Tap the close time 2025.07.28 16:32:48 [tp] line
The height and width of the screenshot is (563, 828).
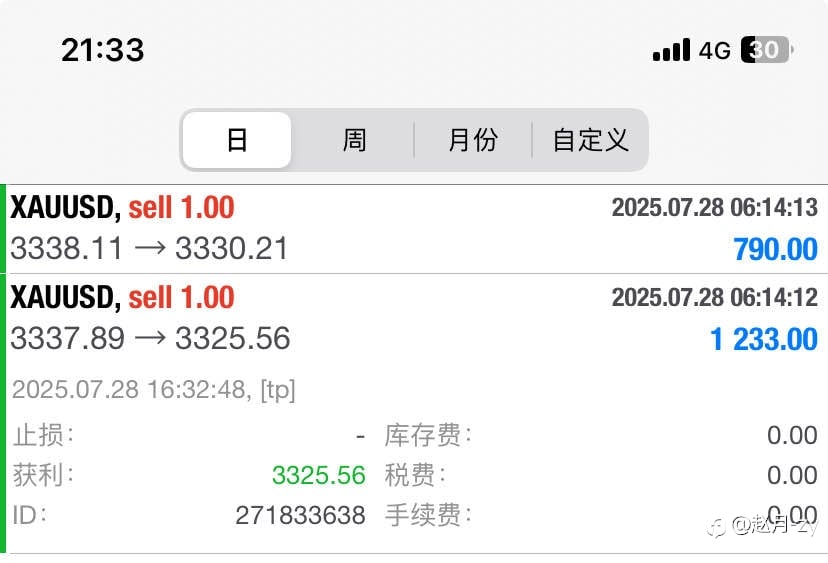pyautogui.click(x=154, y=390)
